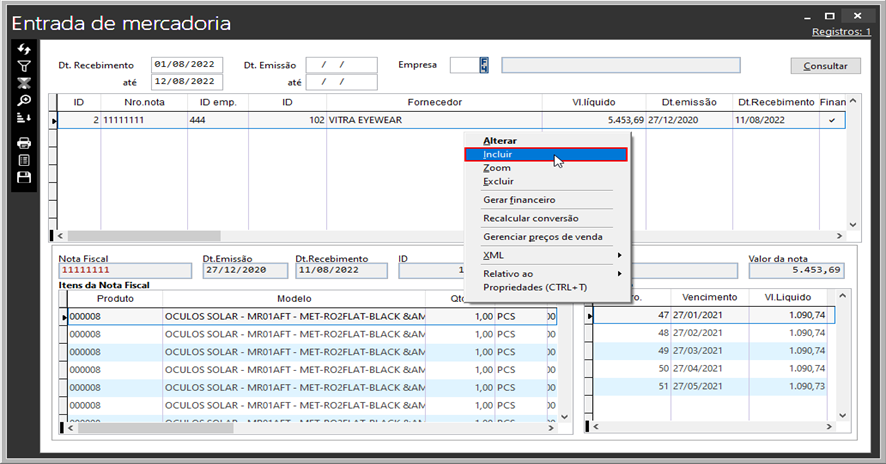This screenshot has height=464, width=886.
Task: Open the Empresa F4 lookup button
Action: (483, 65)
